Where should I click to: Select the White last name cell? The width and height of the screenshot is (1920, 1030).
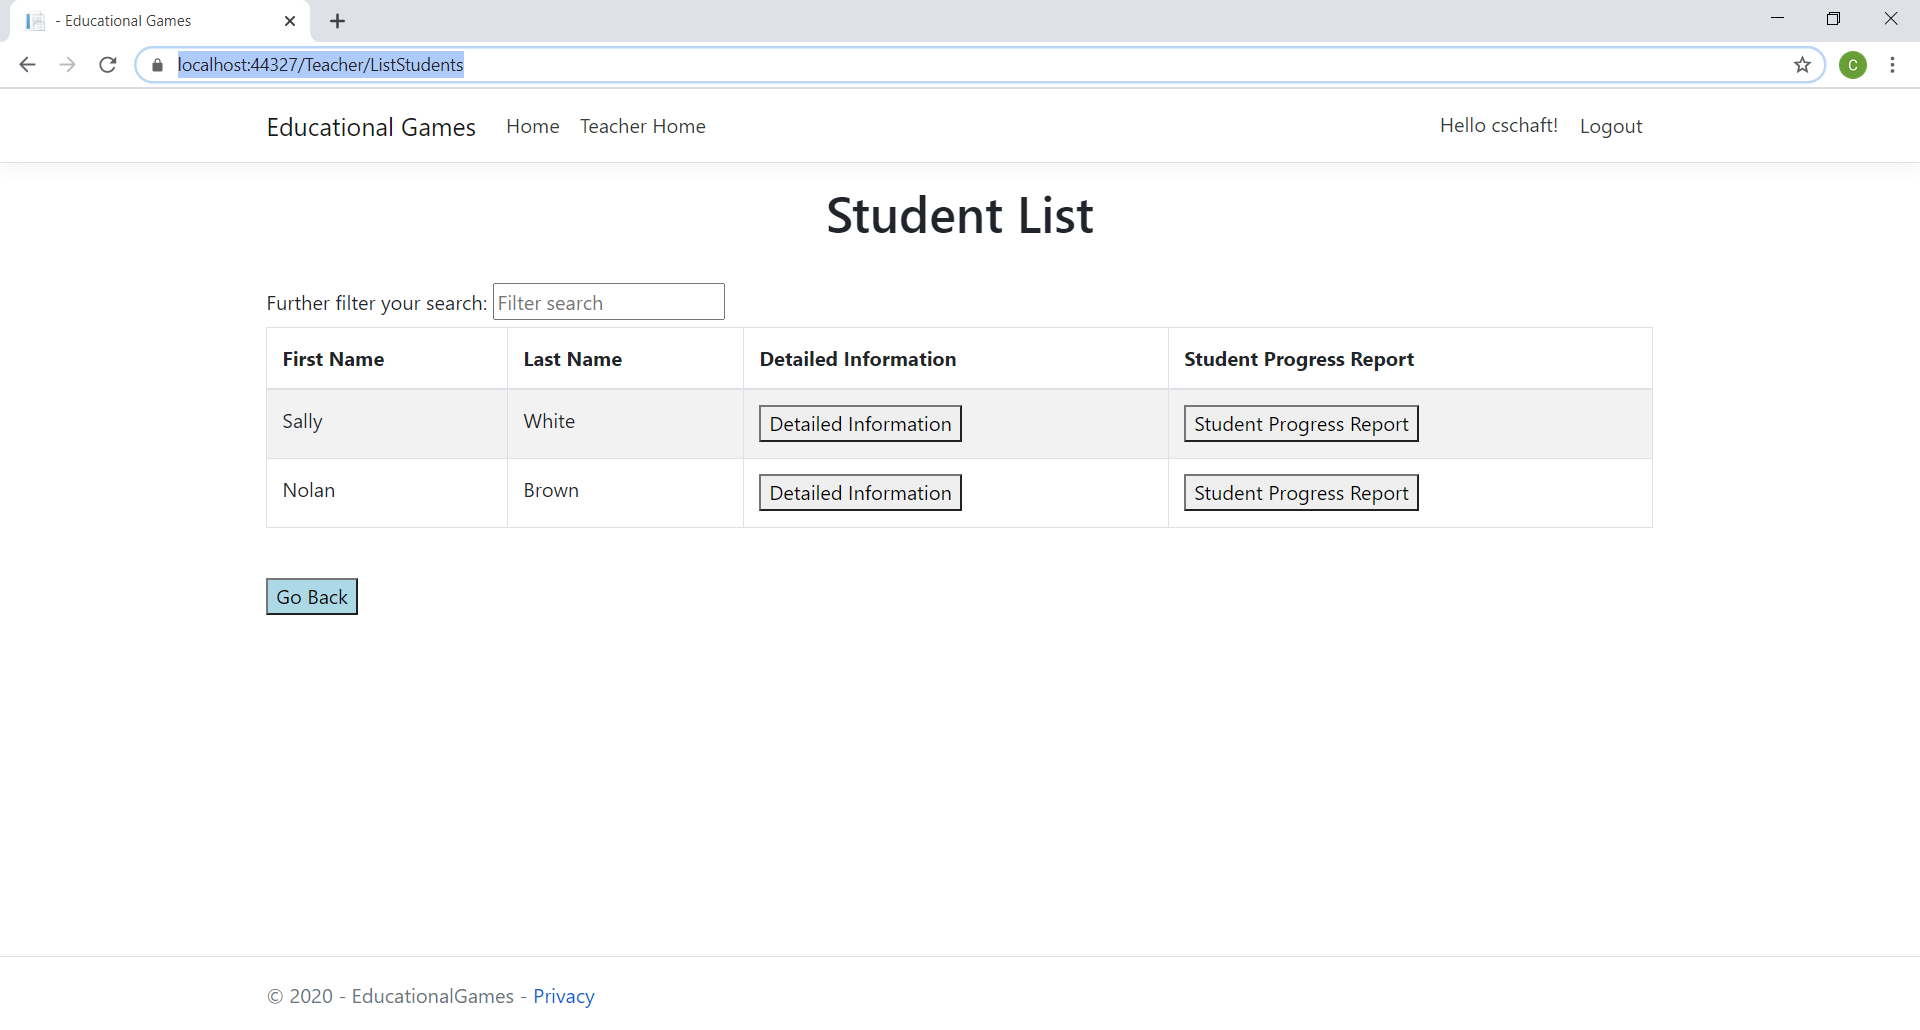click(x=625, y=423)
